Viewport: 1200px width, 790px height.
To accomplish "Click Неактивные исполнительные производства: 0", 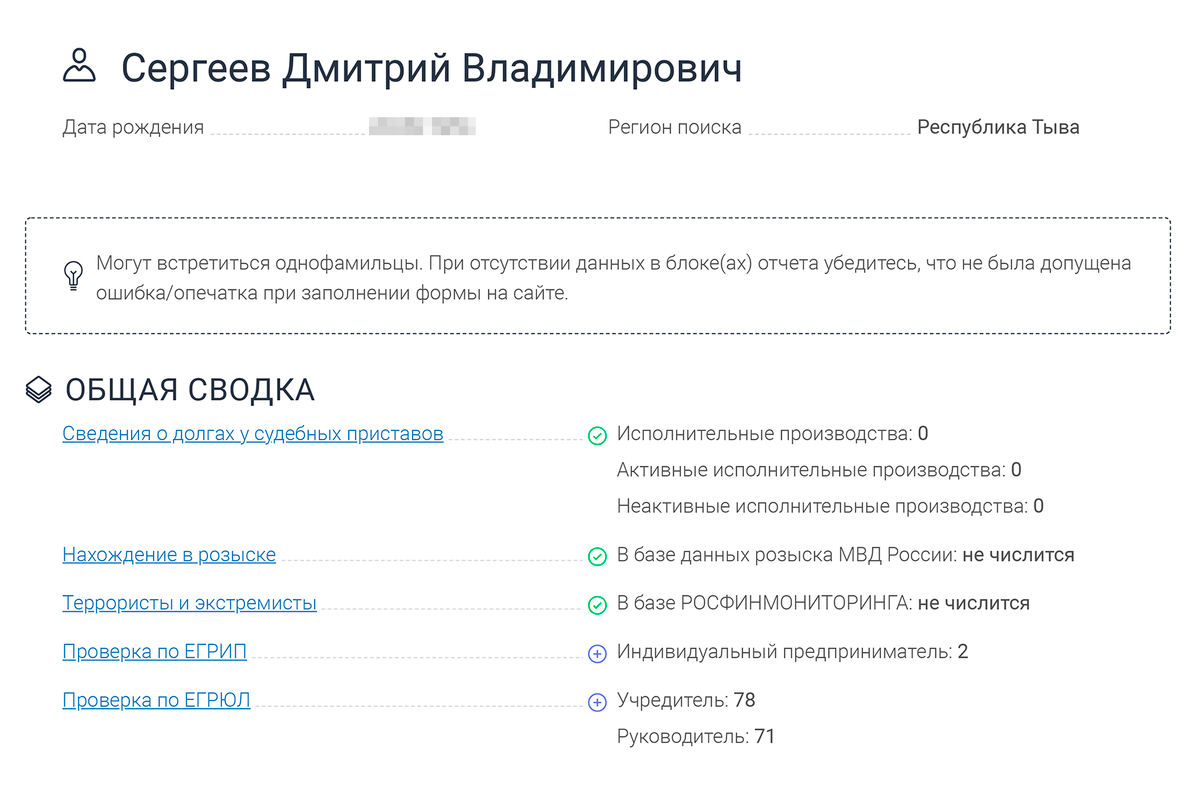I will click(830, 506).
